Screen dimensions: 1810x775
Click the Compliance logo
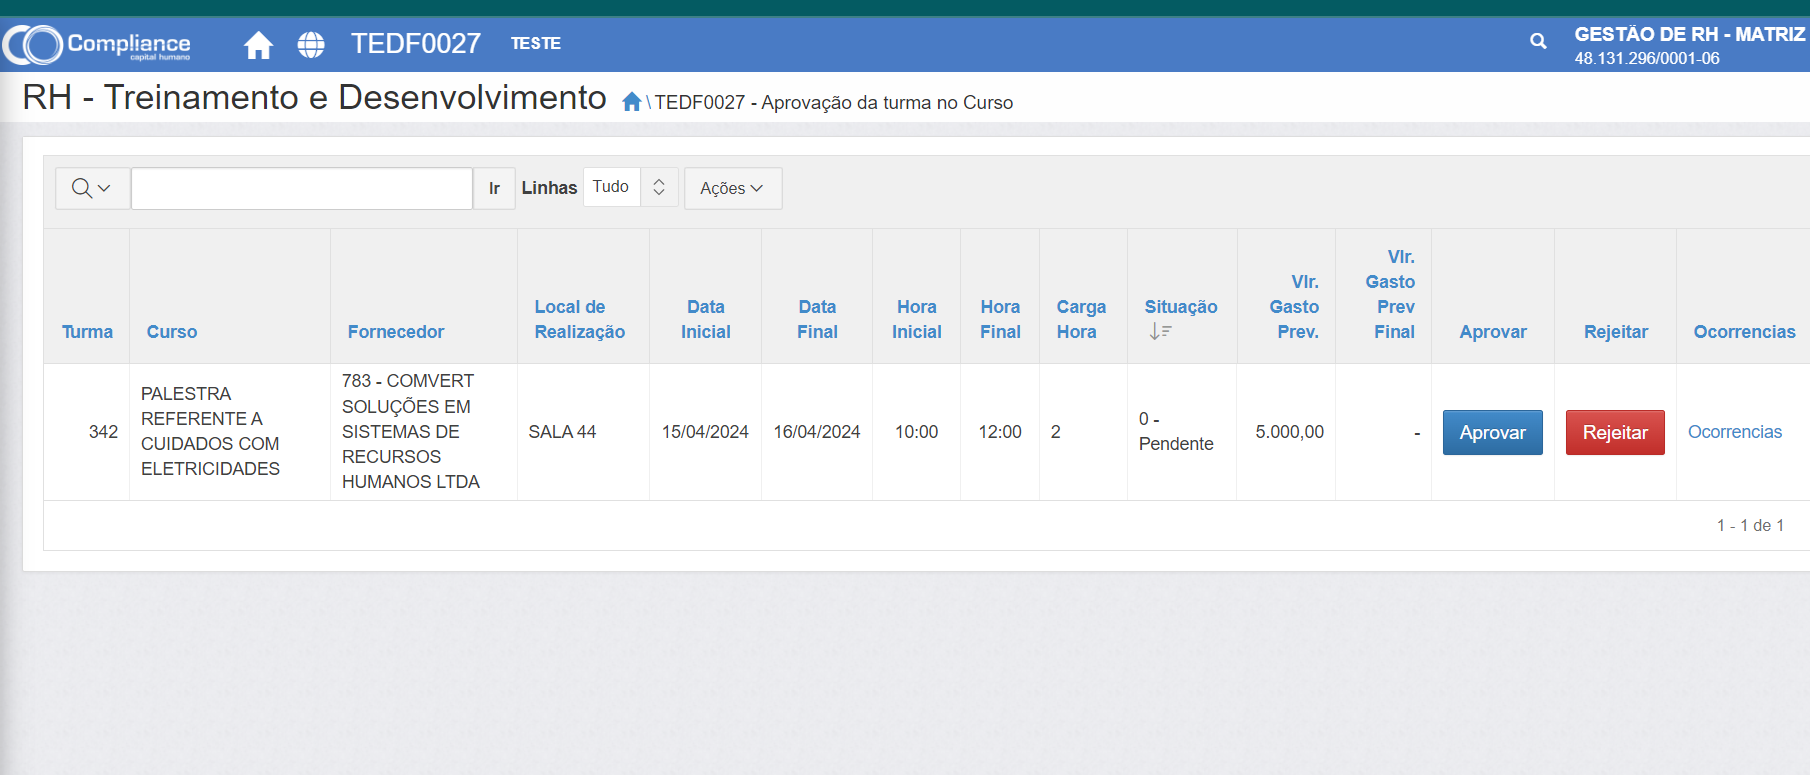pos(97,44)
